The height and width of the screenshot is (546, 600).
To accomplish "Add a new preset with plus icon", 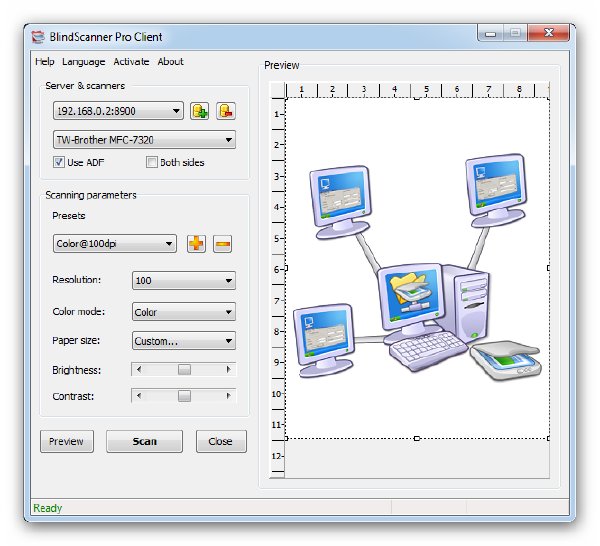I will coord(196,244).
